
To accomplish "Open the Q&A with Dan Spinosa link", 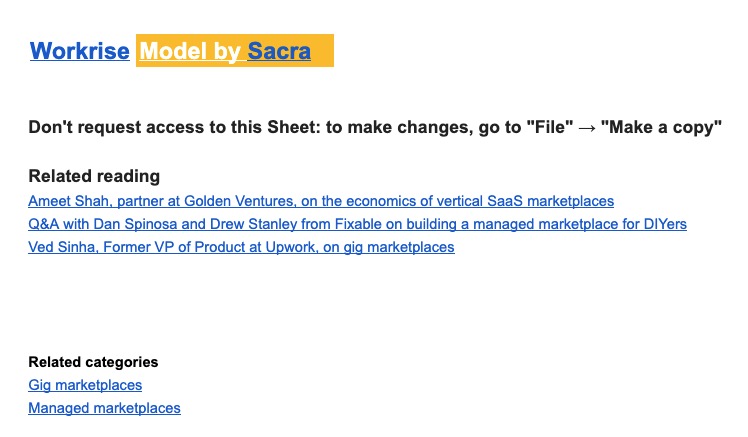I will pyautogui.click(x=357, y=224).
